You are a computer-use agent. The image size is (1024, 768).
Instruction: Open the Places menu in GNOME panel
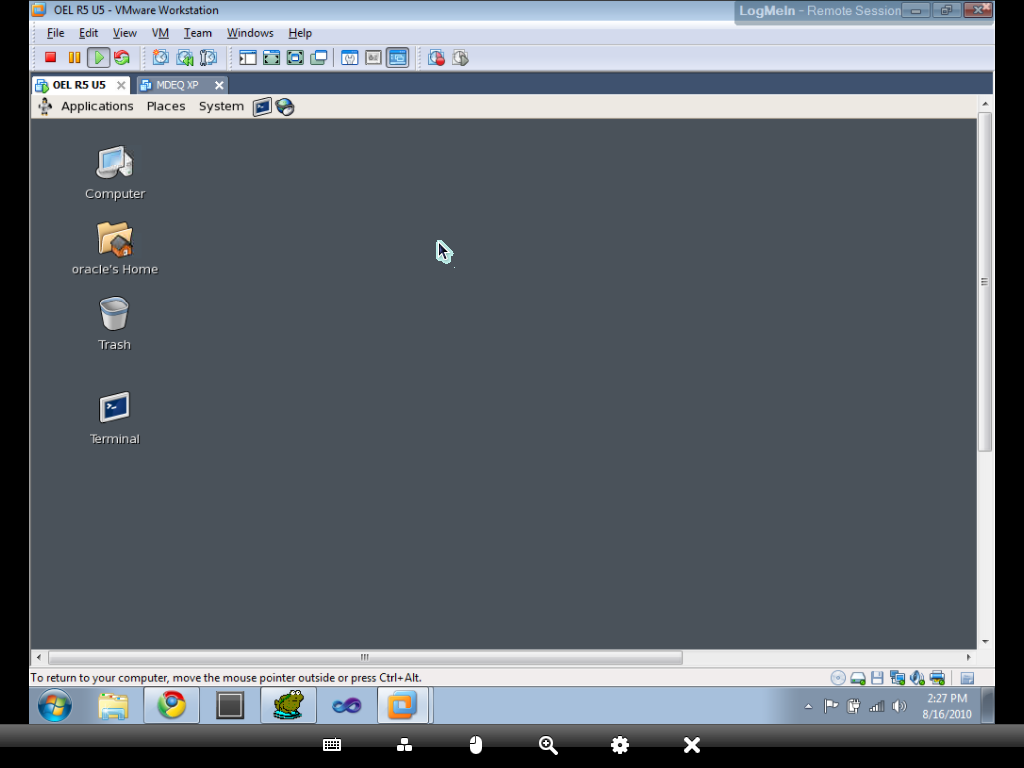point(166,106)
